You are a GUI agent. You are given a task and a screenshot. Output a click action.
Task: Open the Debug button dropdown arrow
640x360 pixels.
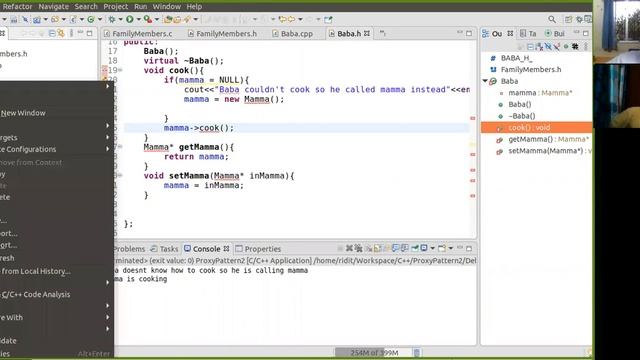pos(120,19)
